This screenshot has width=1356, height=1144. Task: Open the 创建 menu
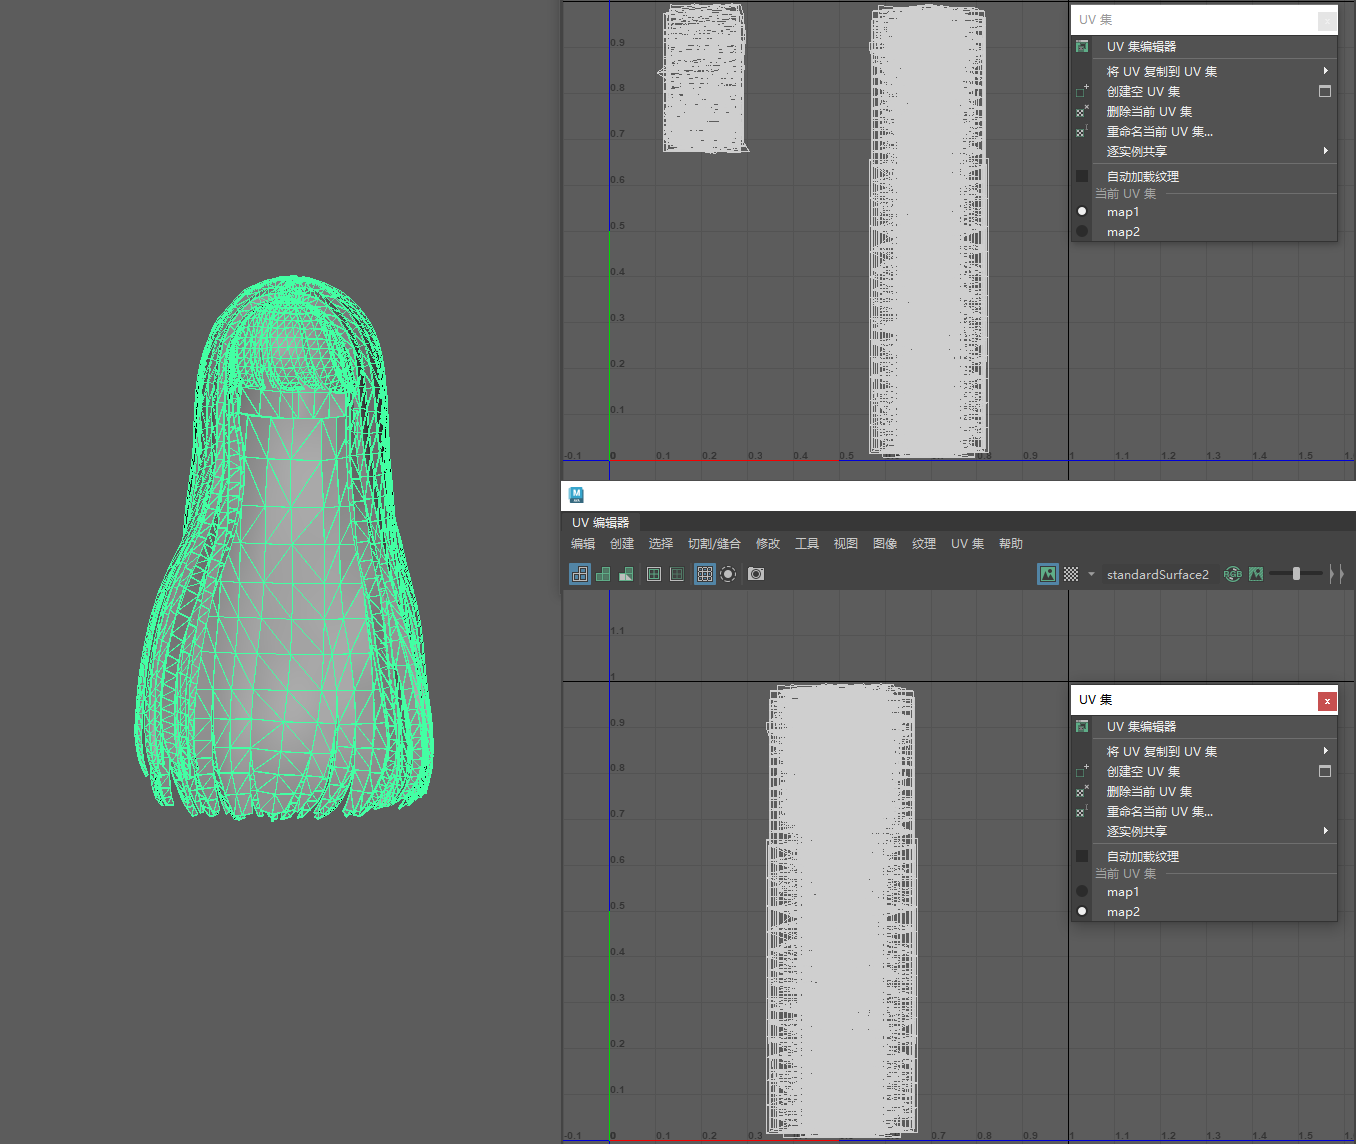pyautogui.click(x=622, y=544)
